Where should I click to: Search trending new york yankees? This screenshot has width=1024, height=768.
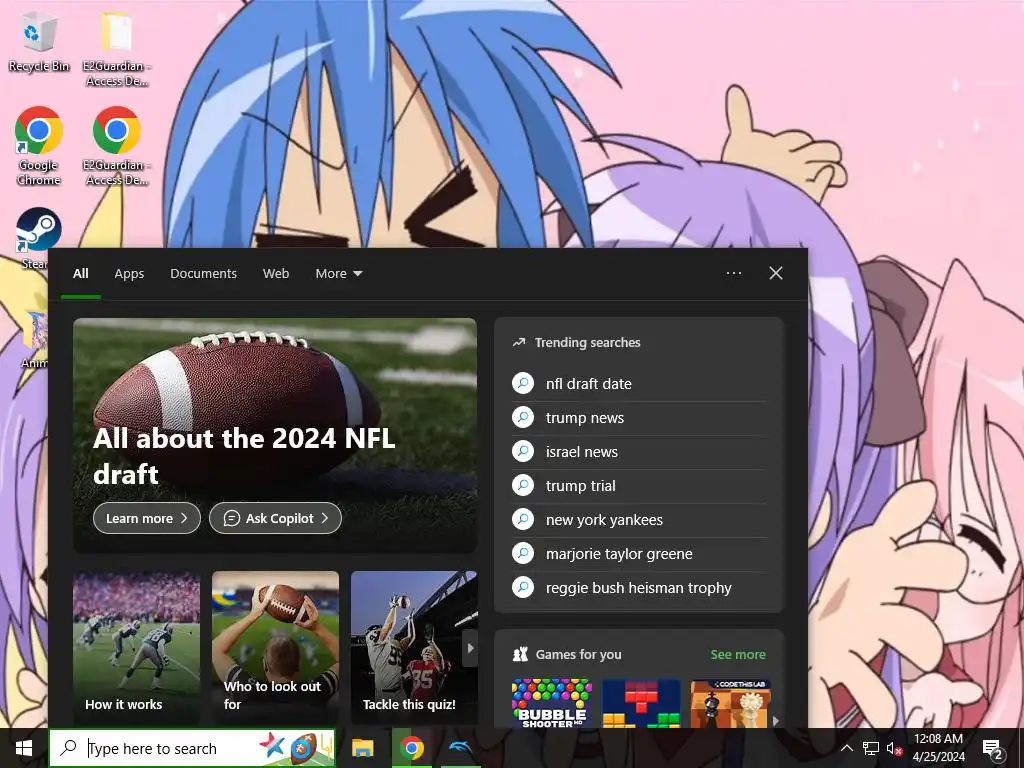tap(604, 520)
